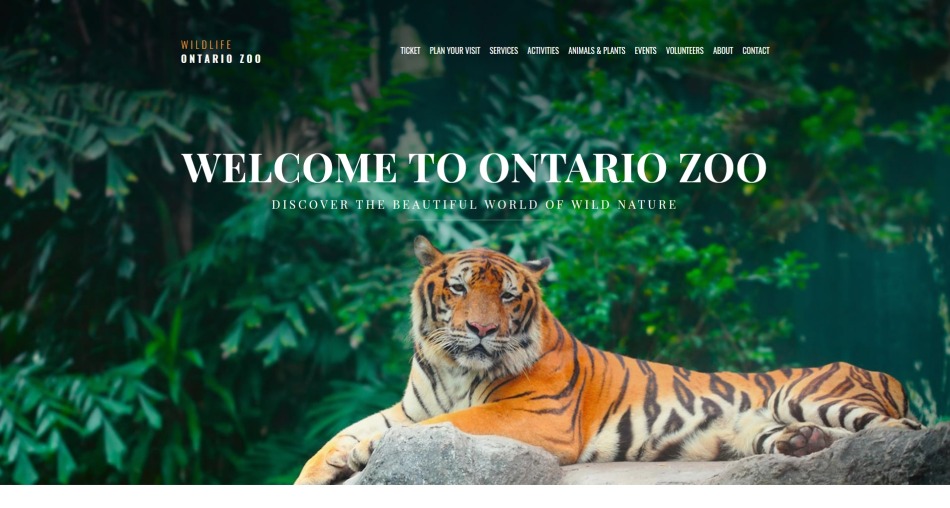
Task: Visit the Volunteers page
Action: 685,51
